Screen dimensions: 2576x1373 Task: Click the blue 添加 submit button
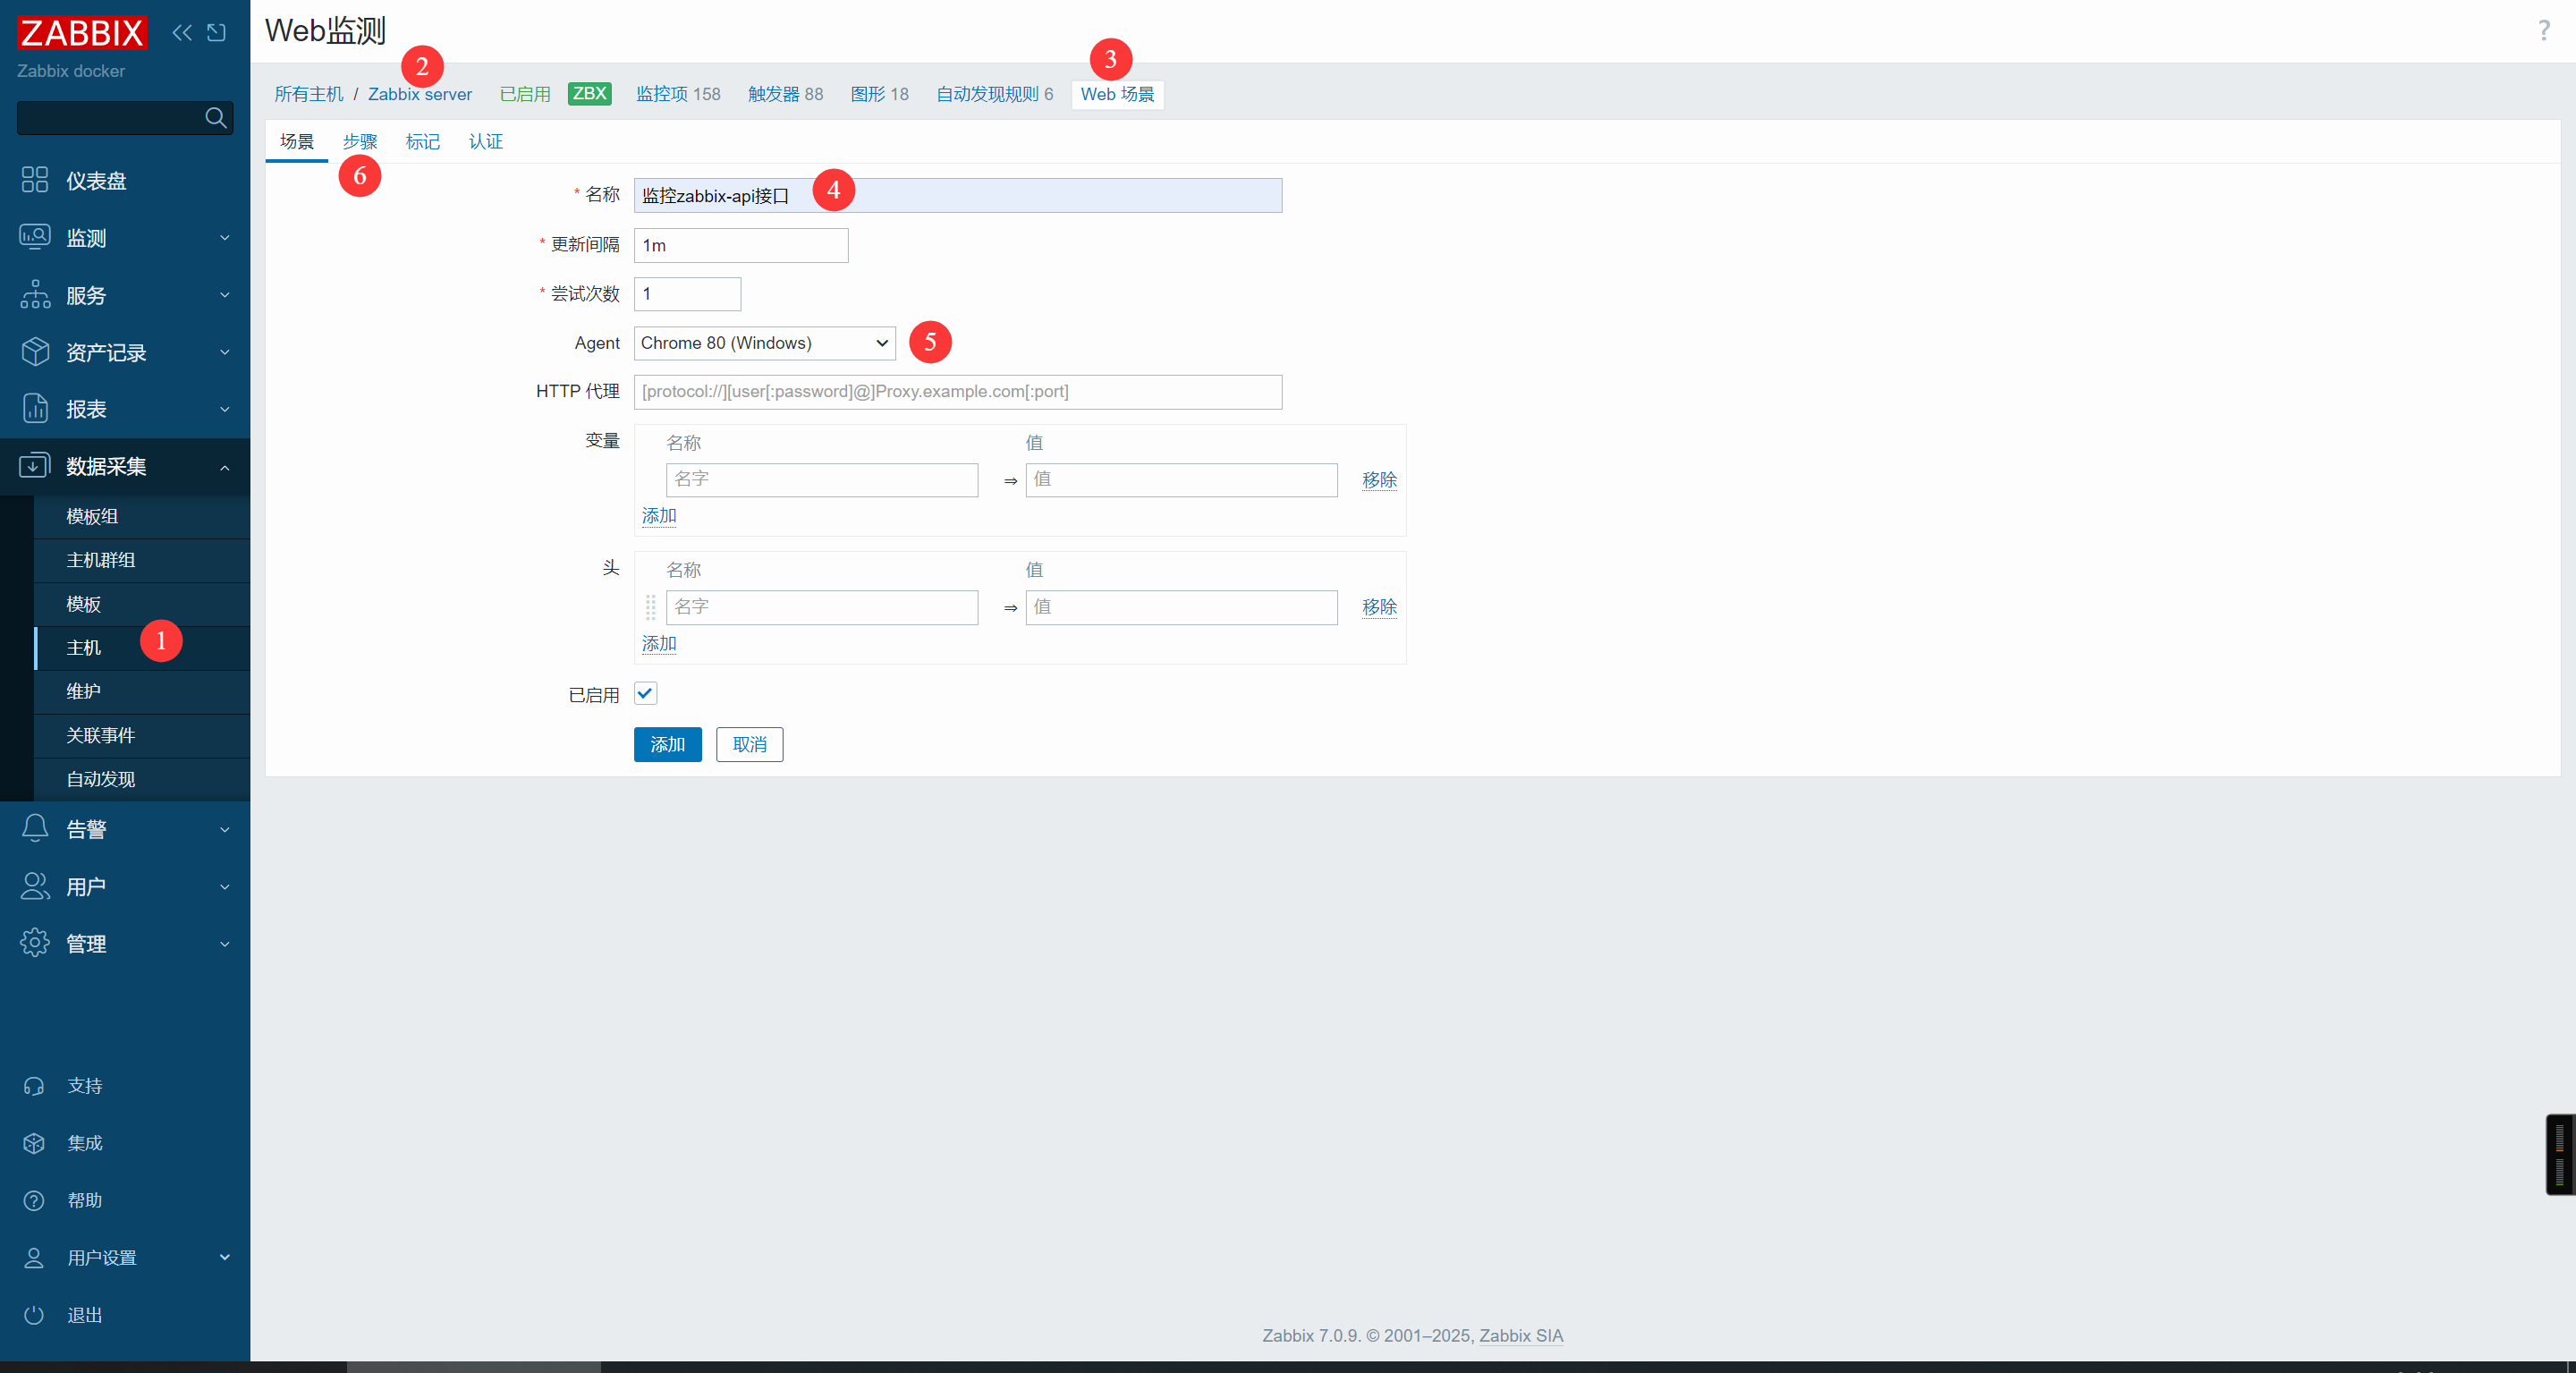[667, 744]
